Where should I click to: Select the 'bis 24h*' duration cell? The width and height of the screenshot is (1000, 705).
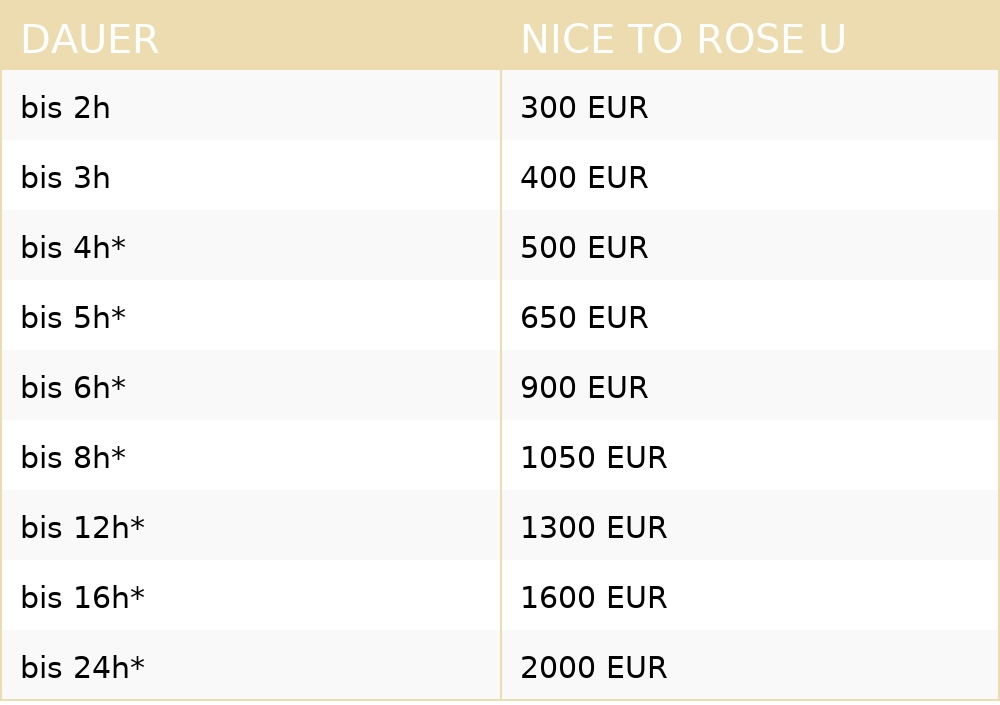tap(82, 668)
